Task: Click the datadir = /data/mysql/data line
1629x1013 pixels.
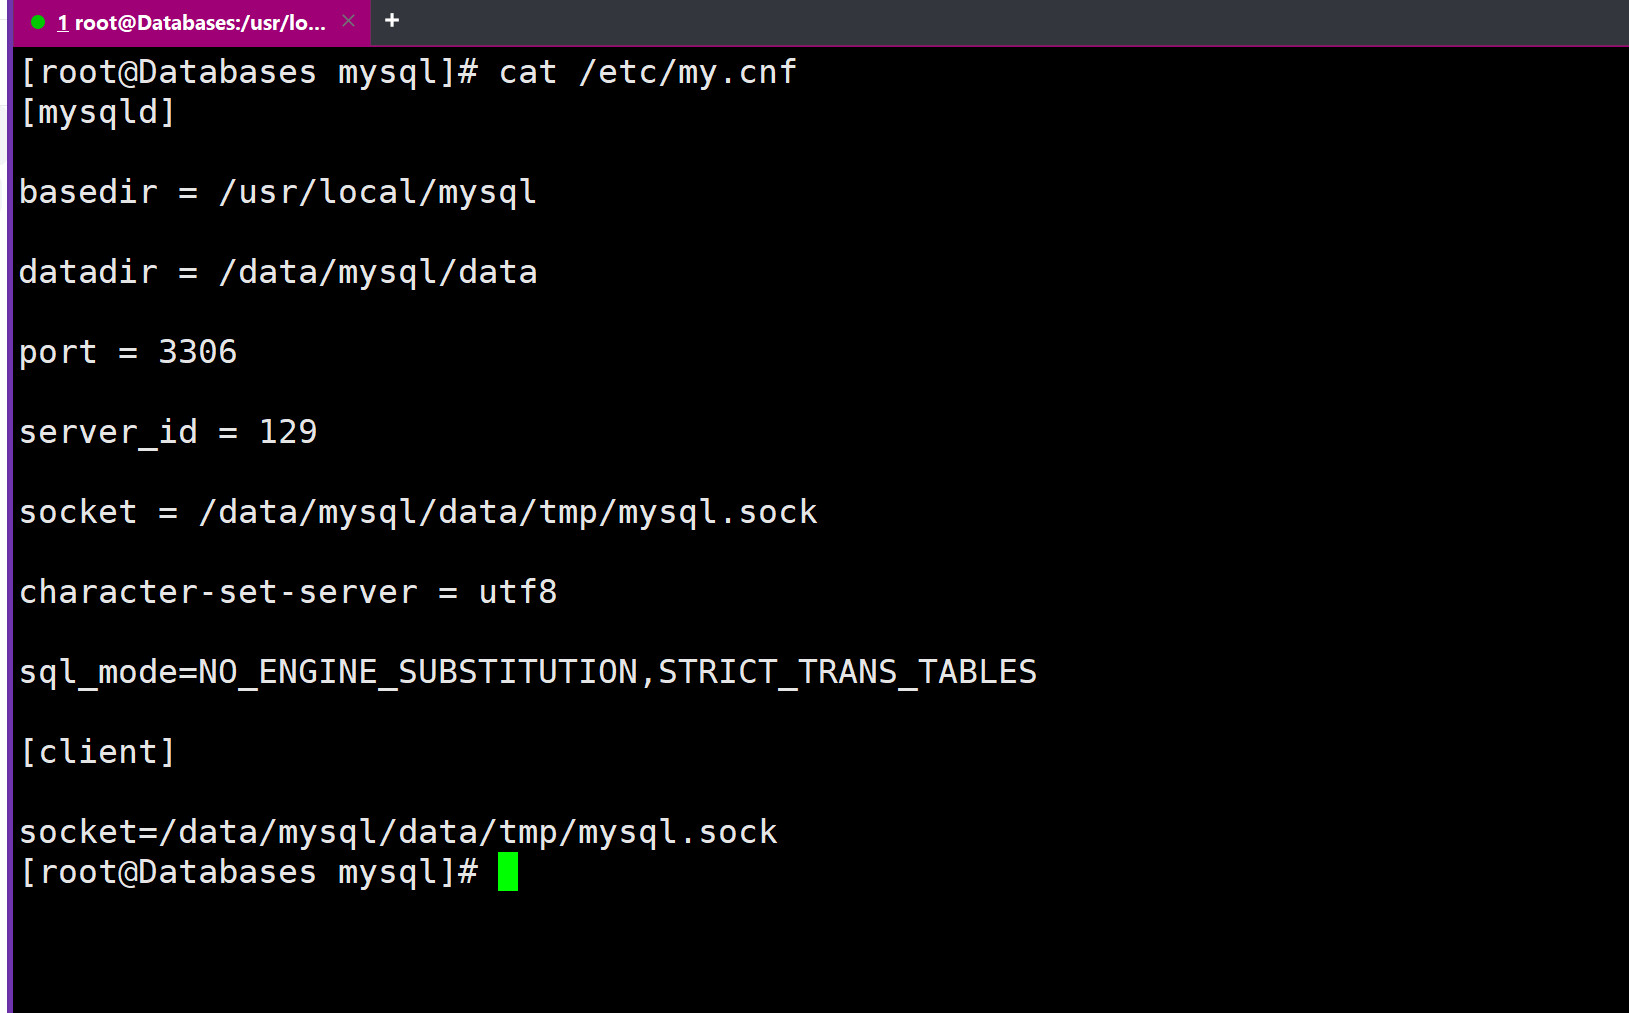Action: (278, 272)
